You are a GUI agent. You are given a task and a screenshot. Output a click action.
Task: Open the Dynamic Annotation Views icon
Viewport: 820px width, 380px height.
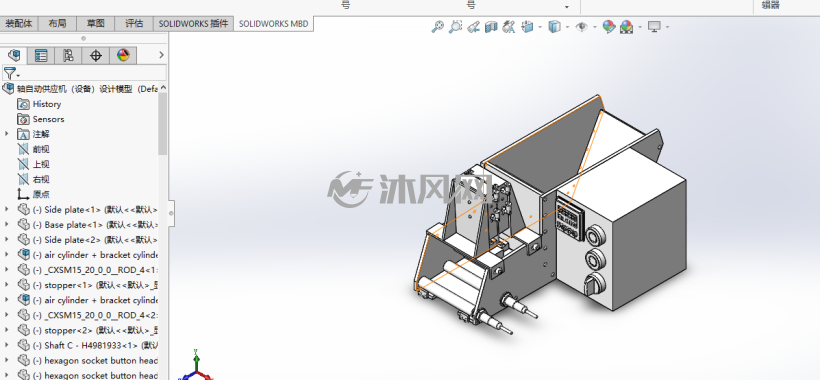[x=508, y=27]
